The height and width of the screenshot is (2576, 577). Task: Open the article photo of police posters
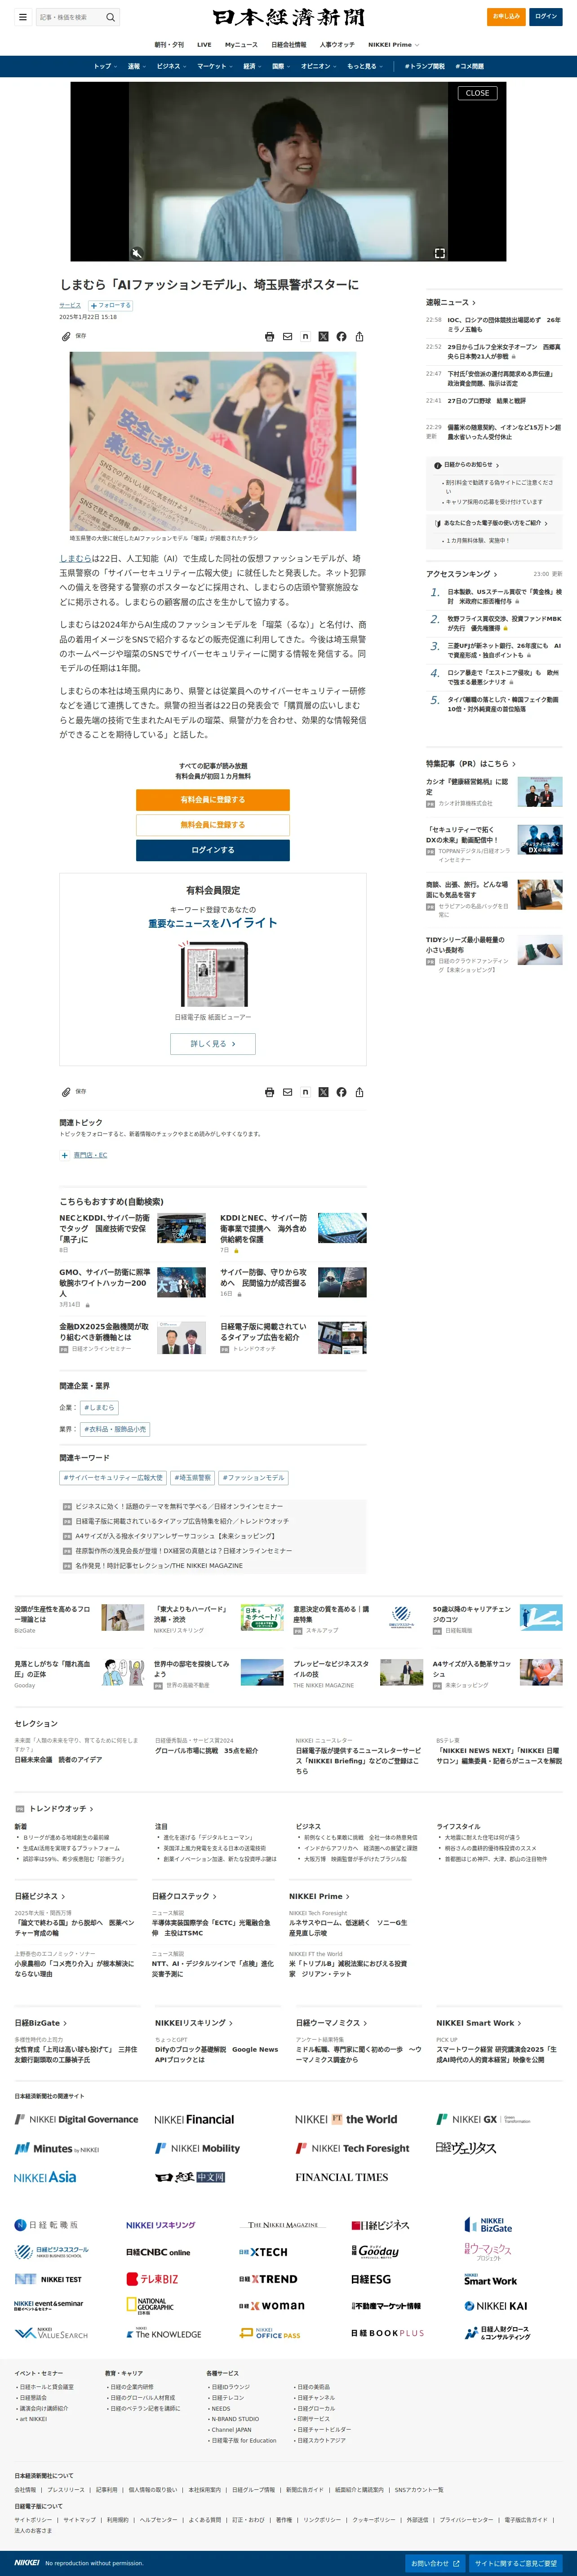213,441
